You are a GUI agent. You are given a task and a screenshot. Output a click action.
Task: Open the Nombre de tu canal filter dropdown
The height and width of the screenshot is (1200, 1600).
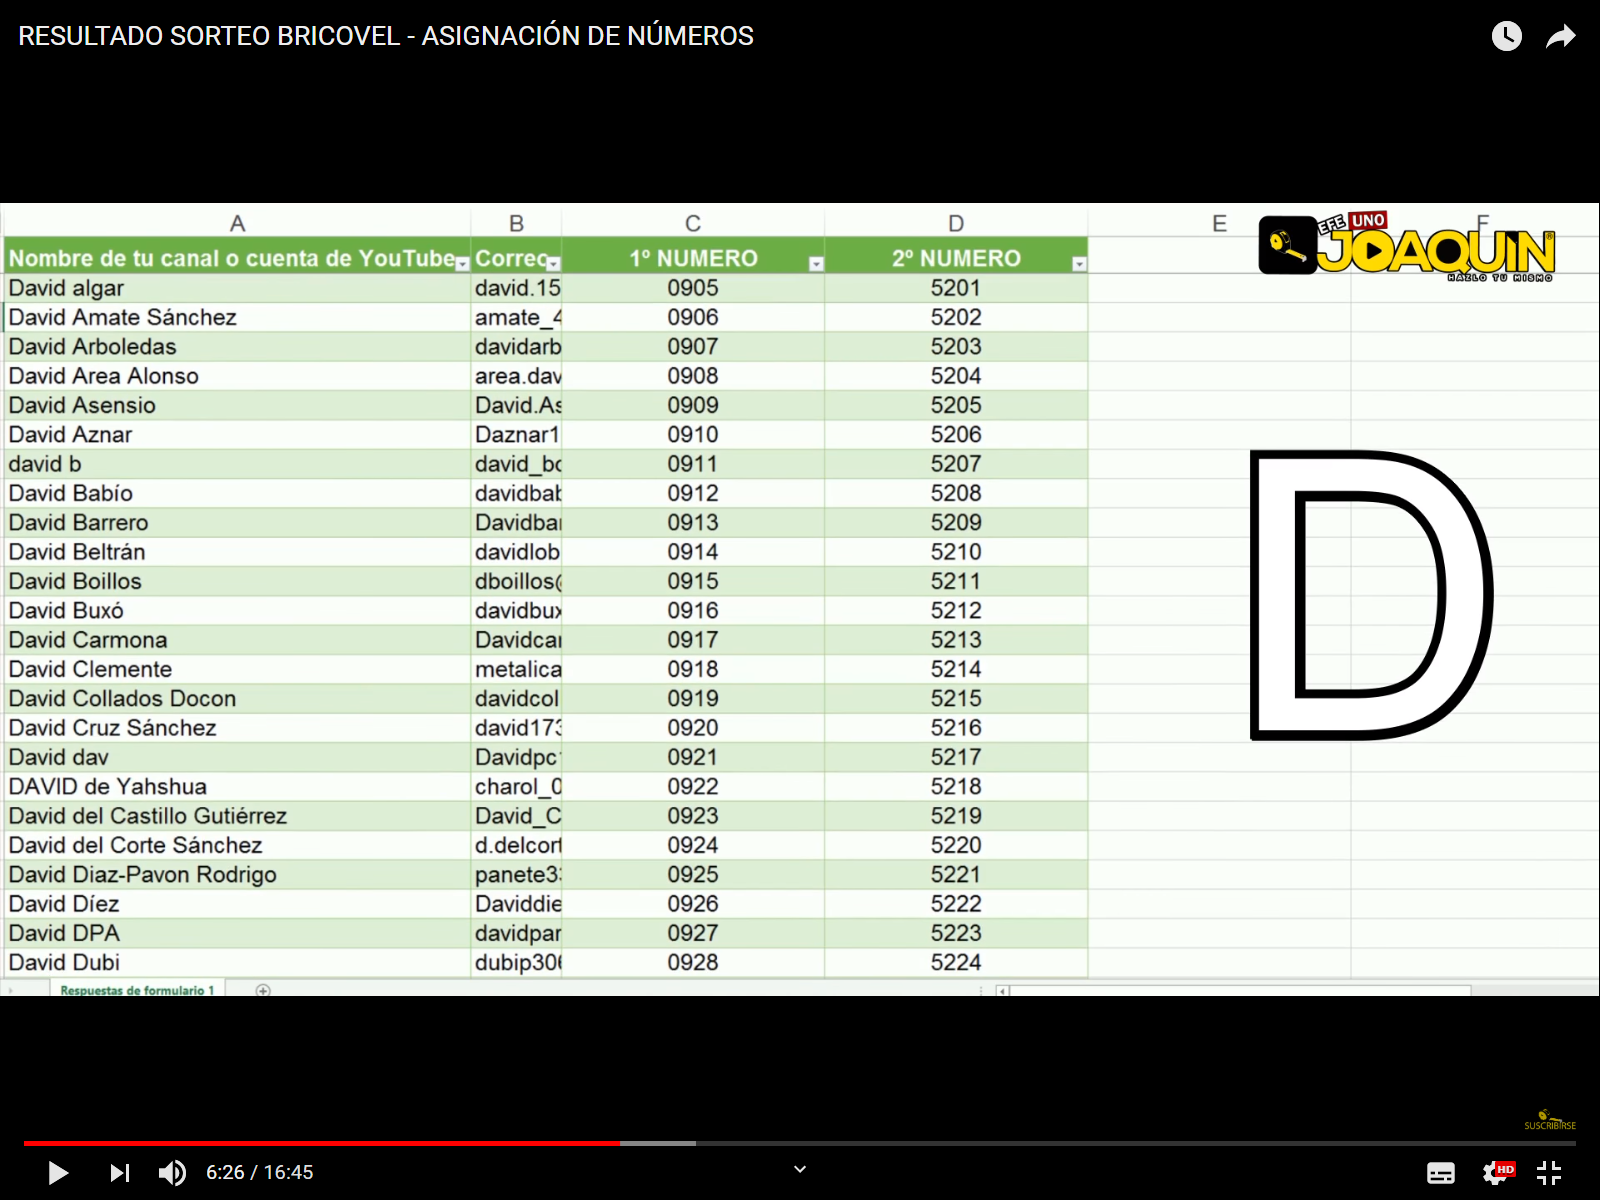(x=462, y=264)
